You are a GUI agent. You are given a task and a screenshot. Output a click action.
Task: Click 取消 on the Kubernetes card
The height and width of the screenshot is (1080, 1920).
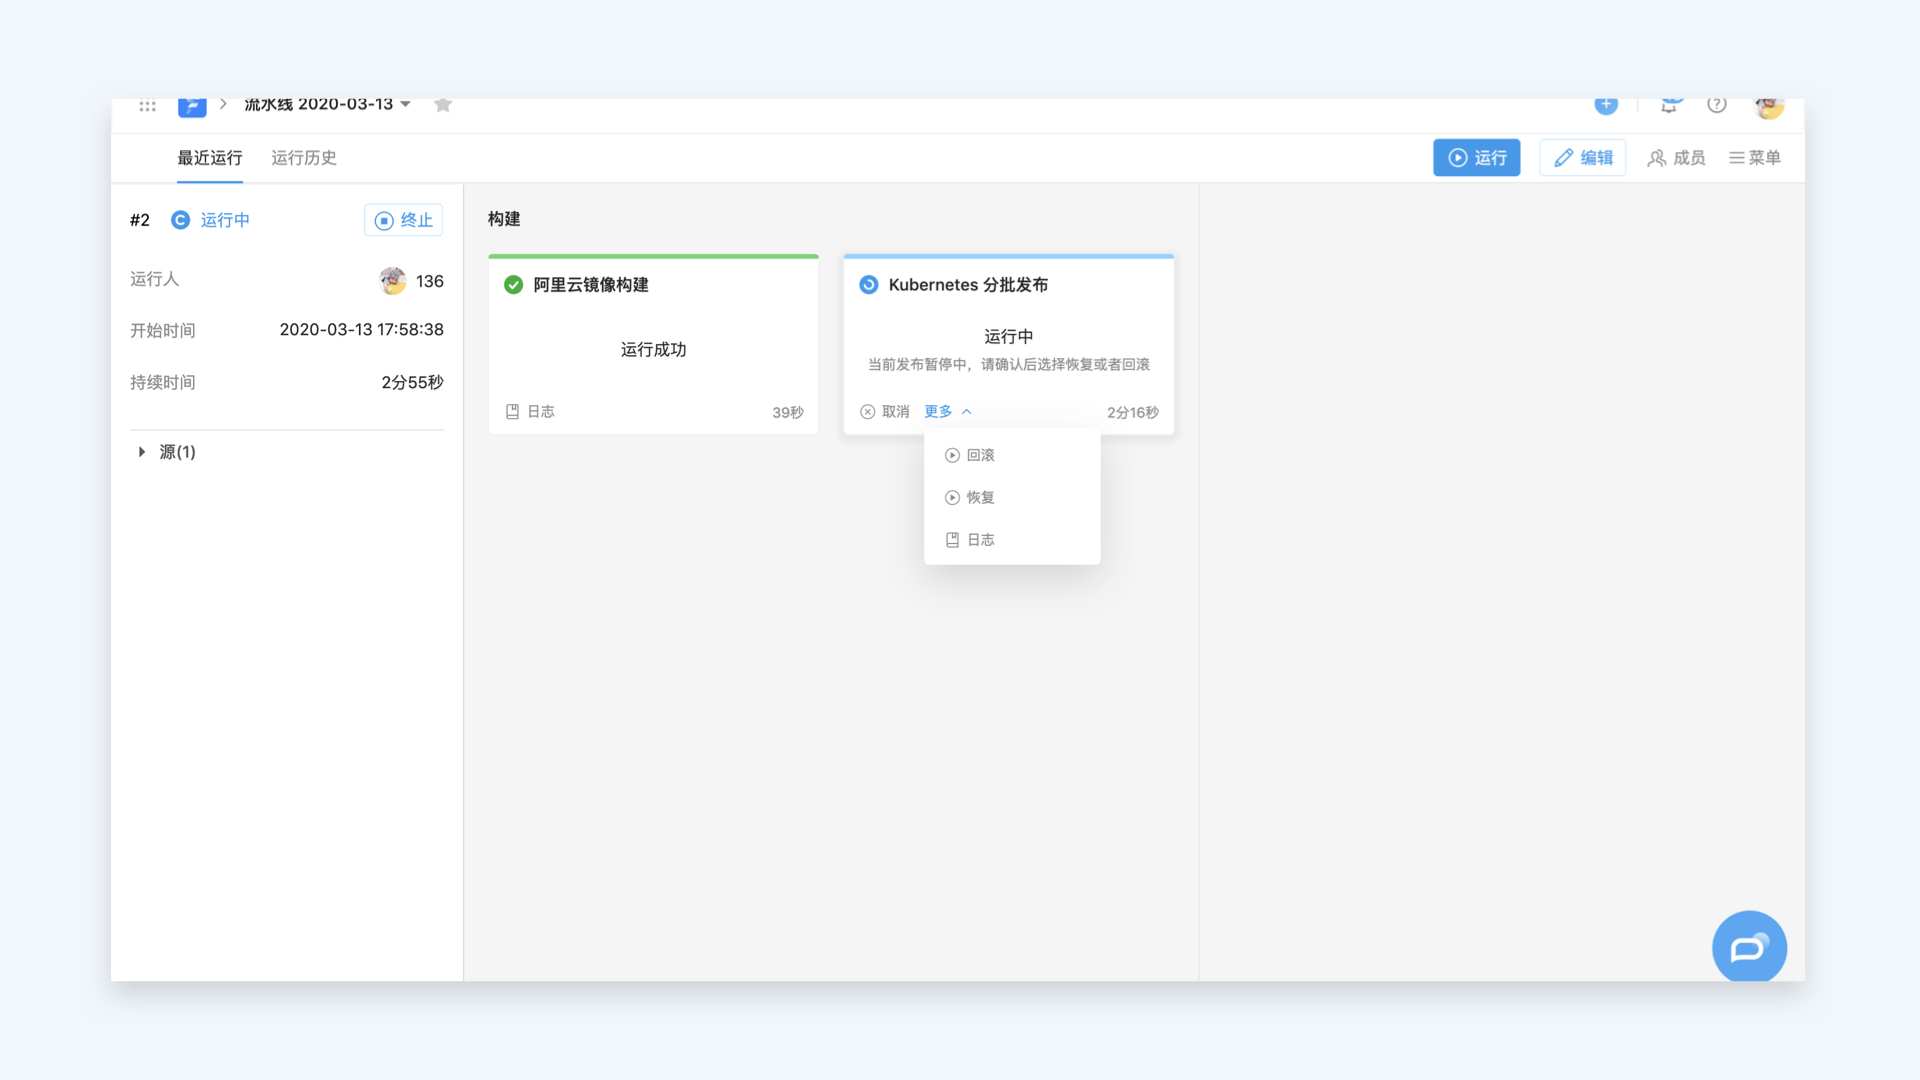(885, 412)
